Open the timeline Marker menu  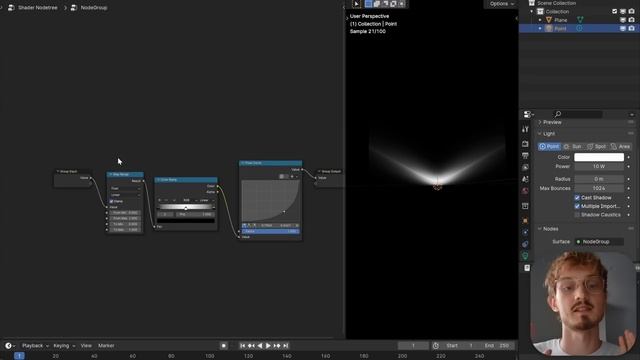[106, 346]
